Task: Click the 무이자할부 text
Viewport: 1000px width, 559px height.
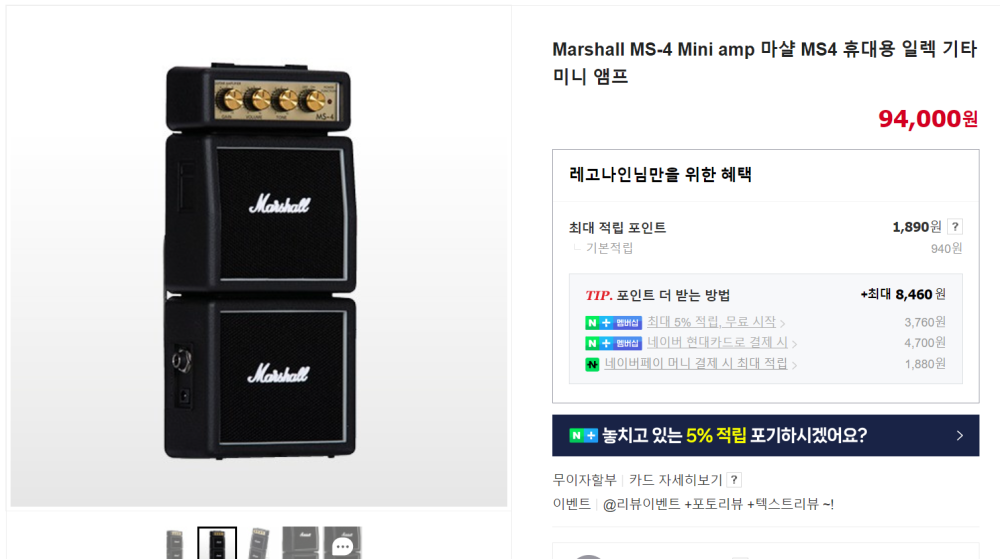Action: coord(584,480)
